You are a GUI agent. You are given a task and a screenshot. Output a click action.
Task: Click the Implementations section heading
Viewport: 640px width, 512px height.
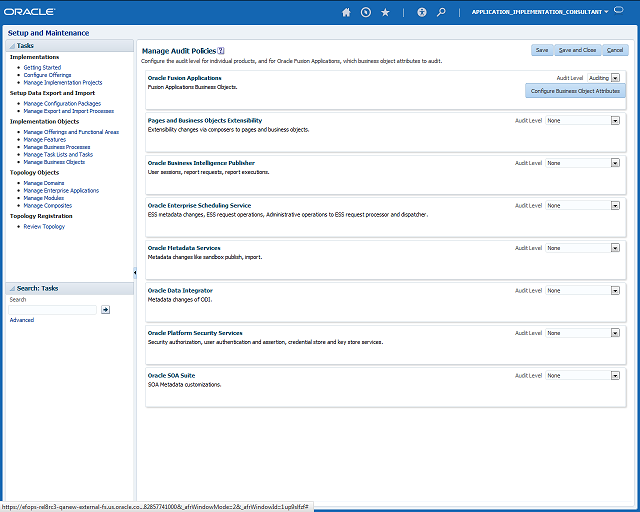click(34, 57)
